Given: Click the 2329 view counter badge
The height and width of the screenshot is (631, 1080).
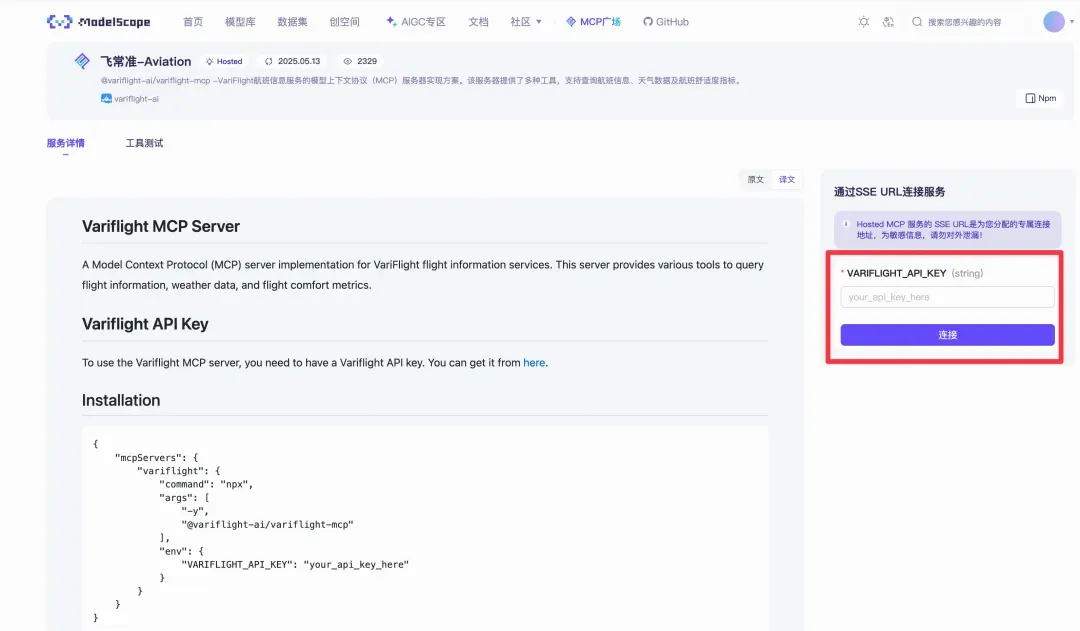Looking at the screenshot, I should point(359,61).
